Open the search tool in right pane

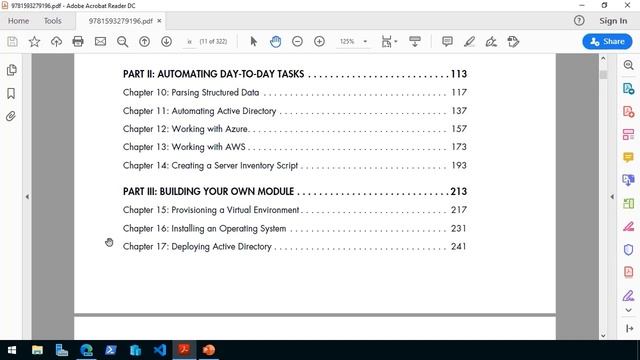tap(629, 65)
